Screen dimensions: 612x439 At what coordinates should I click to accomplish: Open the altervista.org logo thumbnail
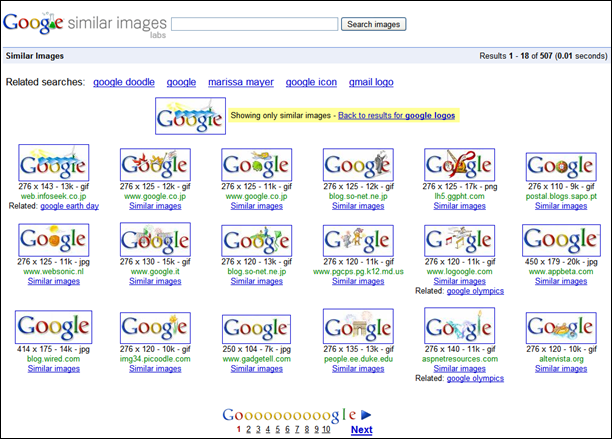click(x=561, y=328)
